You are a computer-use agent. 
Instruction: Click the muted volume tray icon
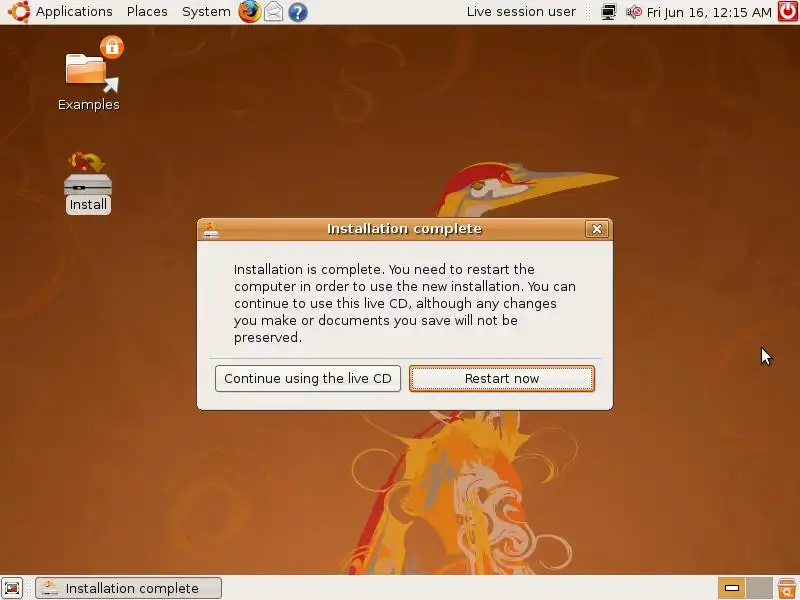click(634, 12)
